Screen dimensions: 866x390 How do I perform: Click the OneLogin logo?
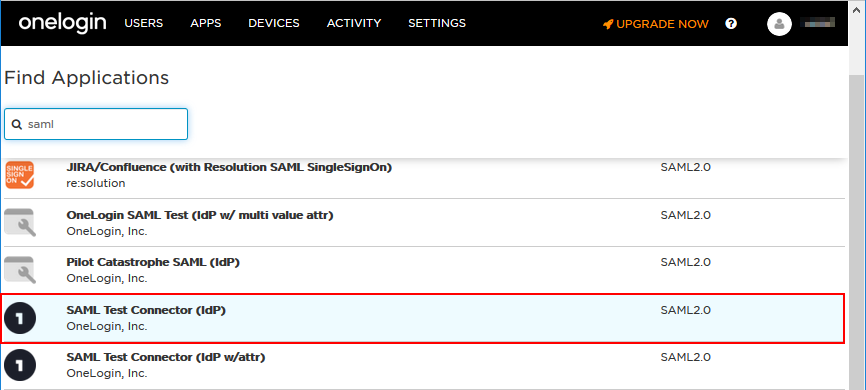coord(62,23)
